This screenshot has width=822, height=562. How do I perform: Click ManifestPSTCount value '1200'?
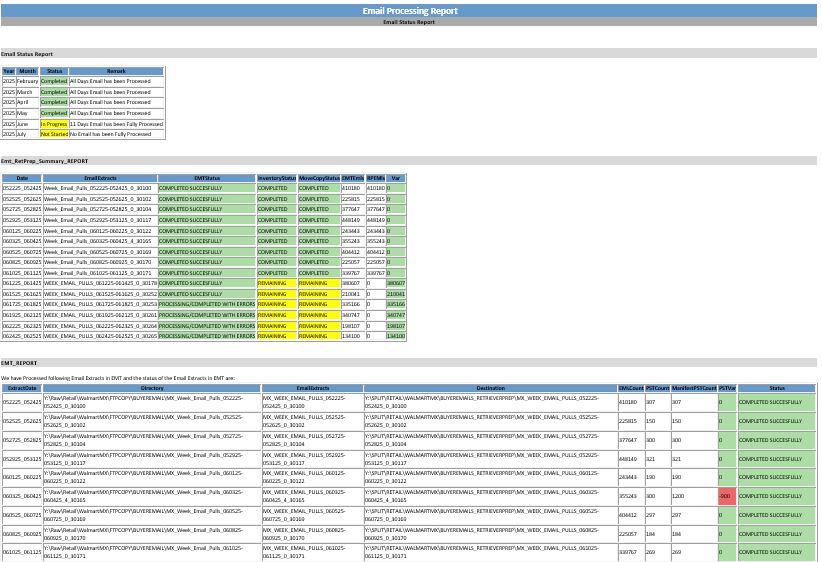[694, 496]
